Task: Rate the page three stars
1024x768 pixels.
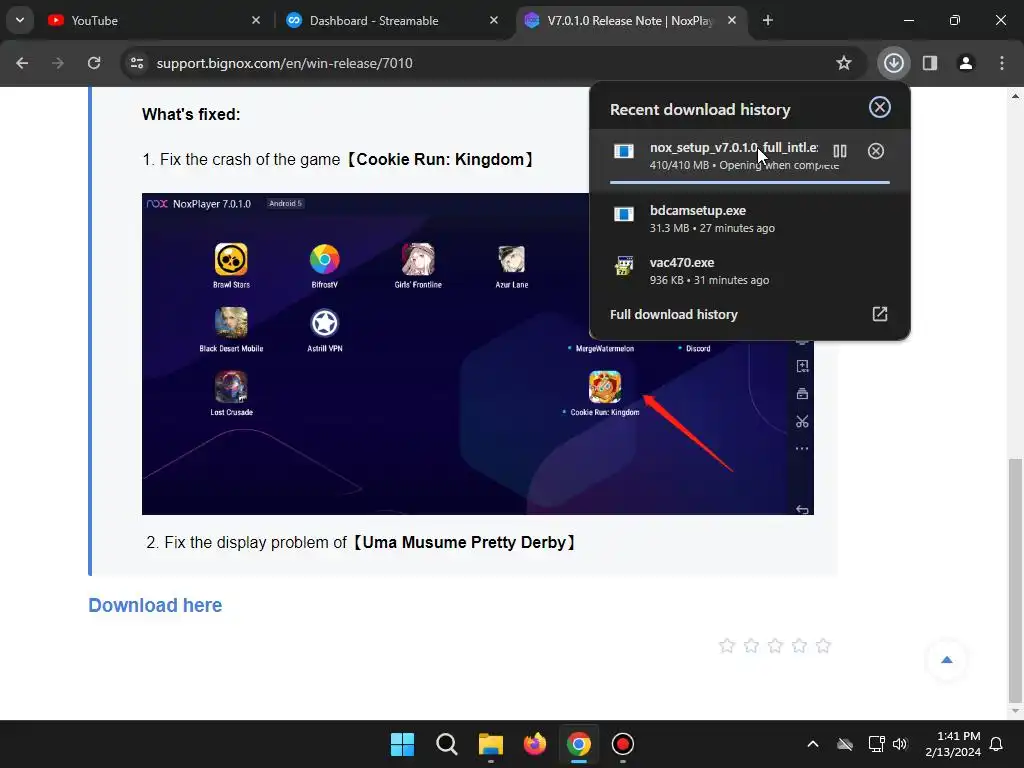Action: (775, 646)
